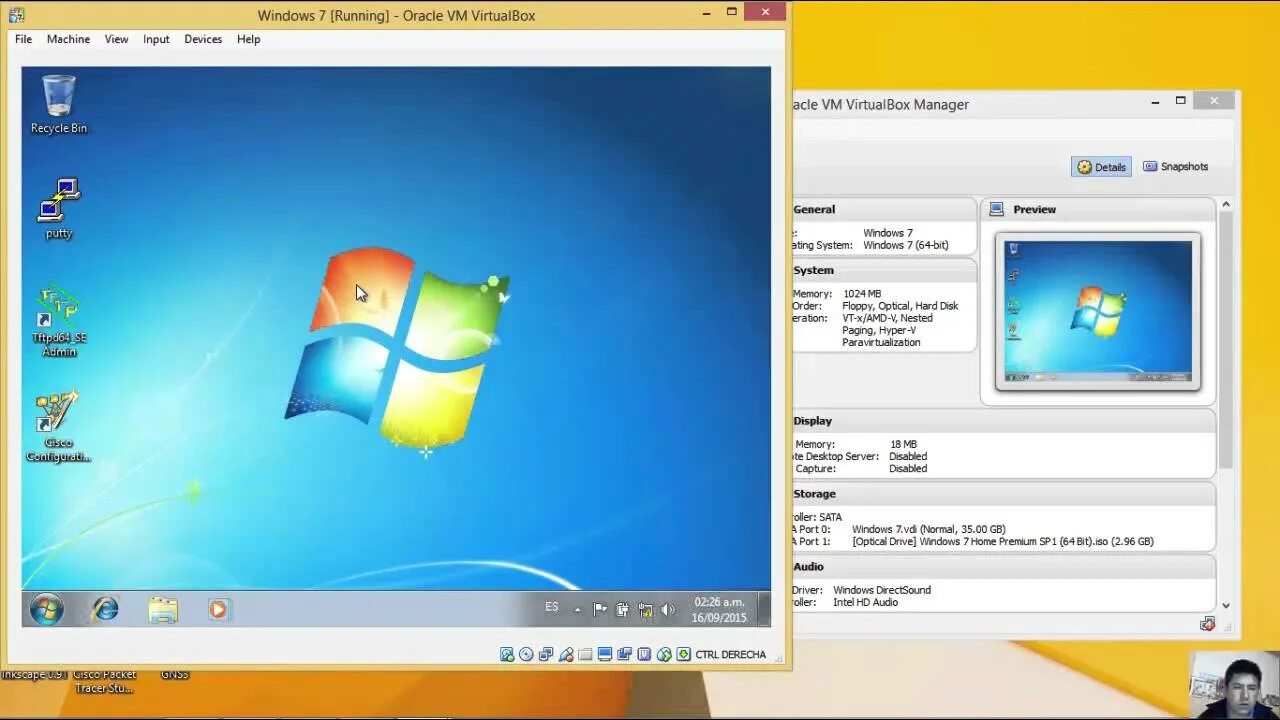Image resolution: width=1280 pixels, height=720 pixels.
Task: Click the USB devices status icon
Action: coord(566,654)
